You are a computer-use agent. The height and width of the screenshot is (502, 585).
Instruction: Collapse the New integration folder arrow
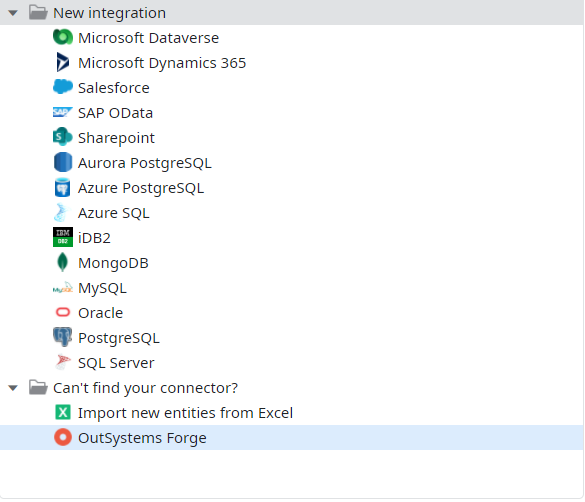point(13,13)
